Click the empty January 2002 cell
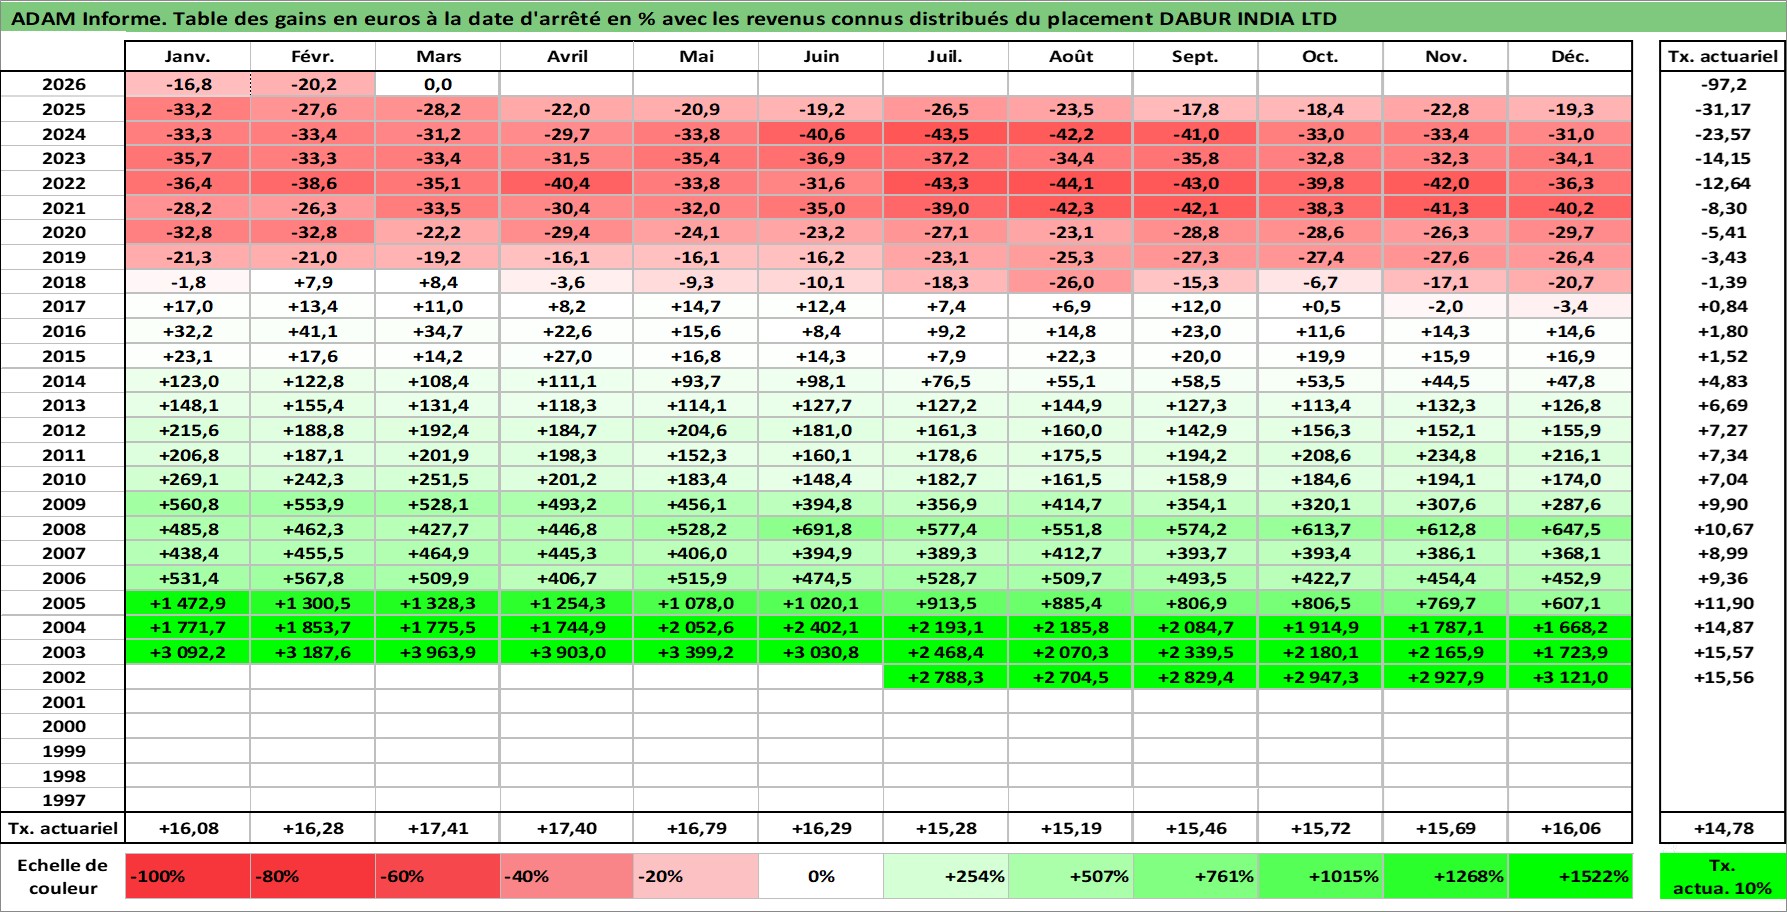 point(188,677)
